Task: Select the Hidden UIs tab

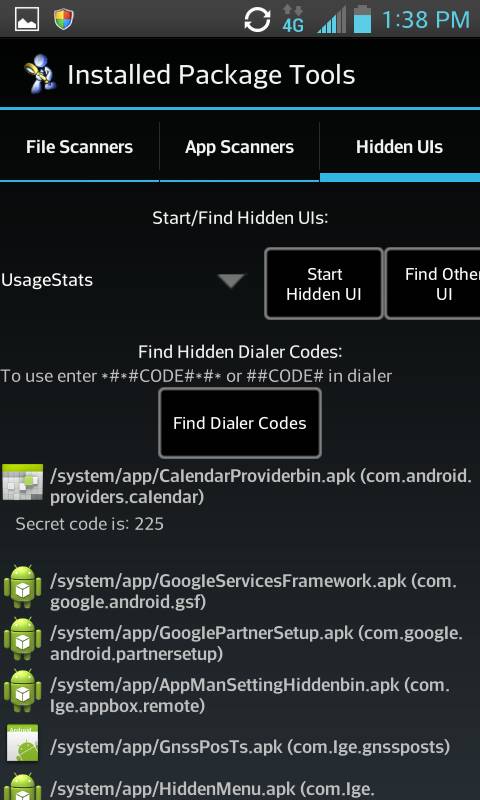Action: 400,147
